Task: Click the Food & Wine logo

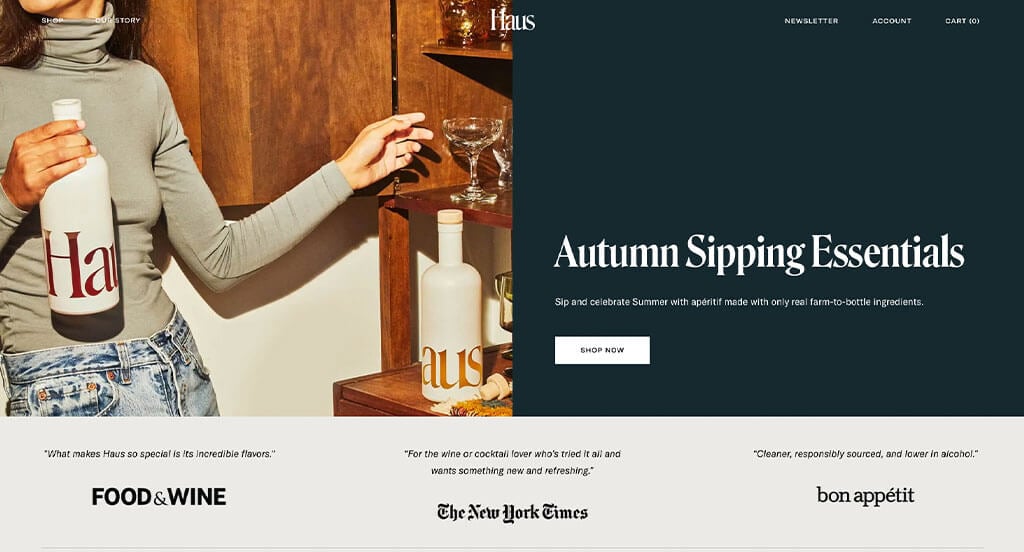Action: pos(159,496)
